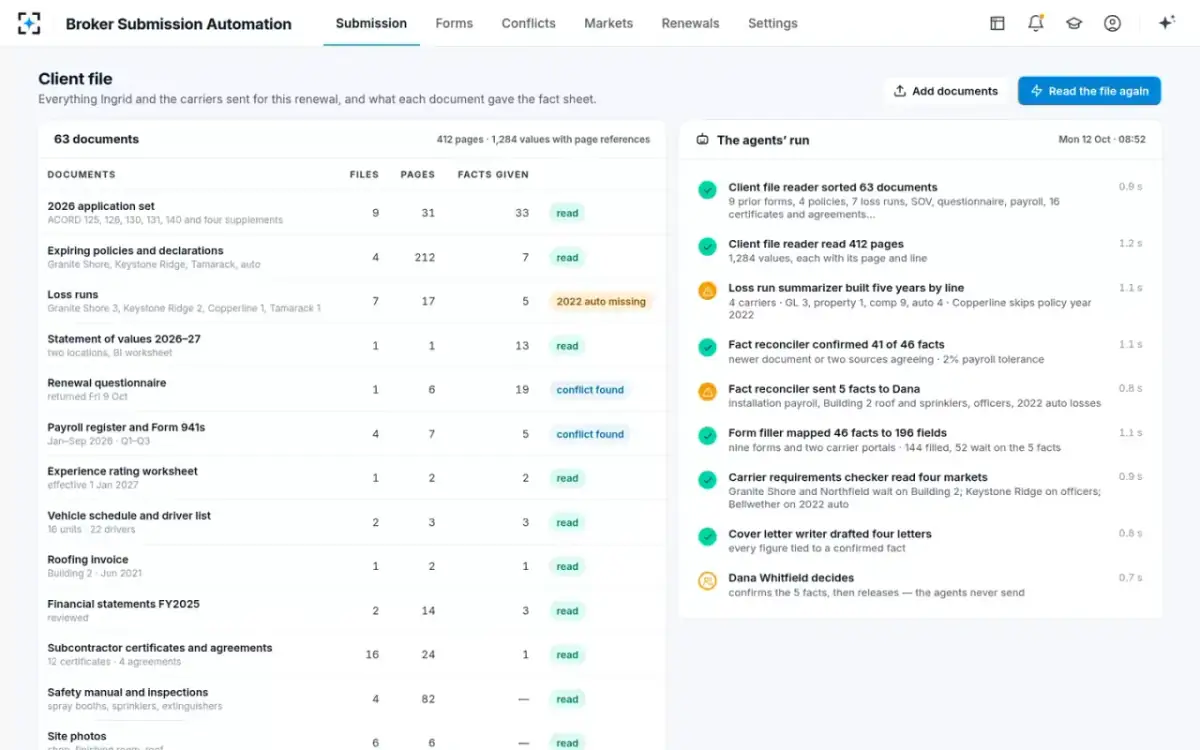Click green check icon for Client file reader sorted 63 documents
Image resolution: width=1200 pixels, height=750 pixels.
tap(707, 189)
